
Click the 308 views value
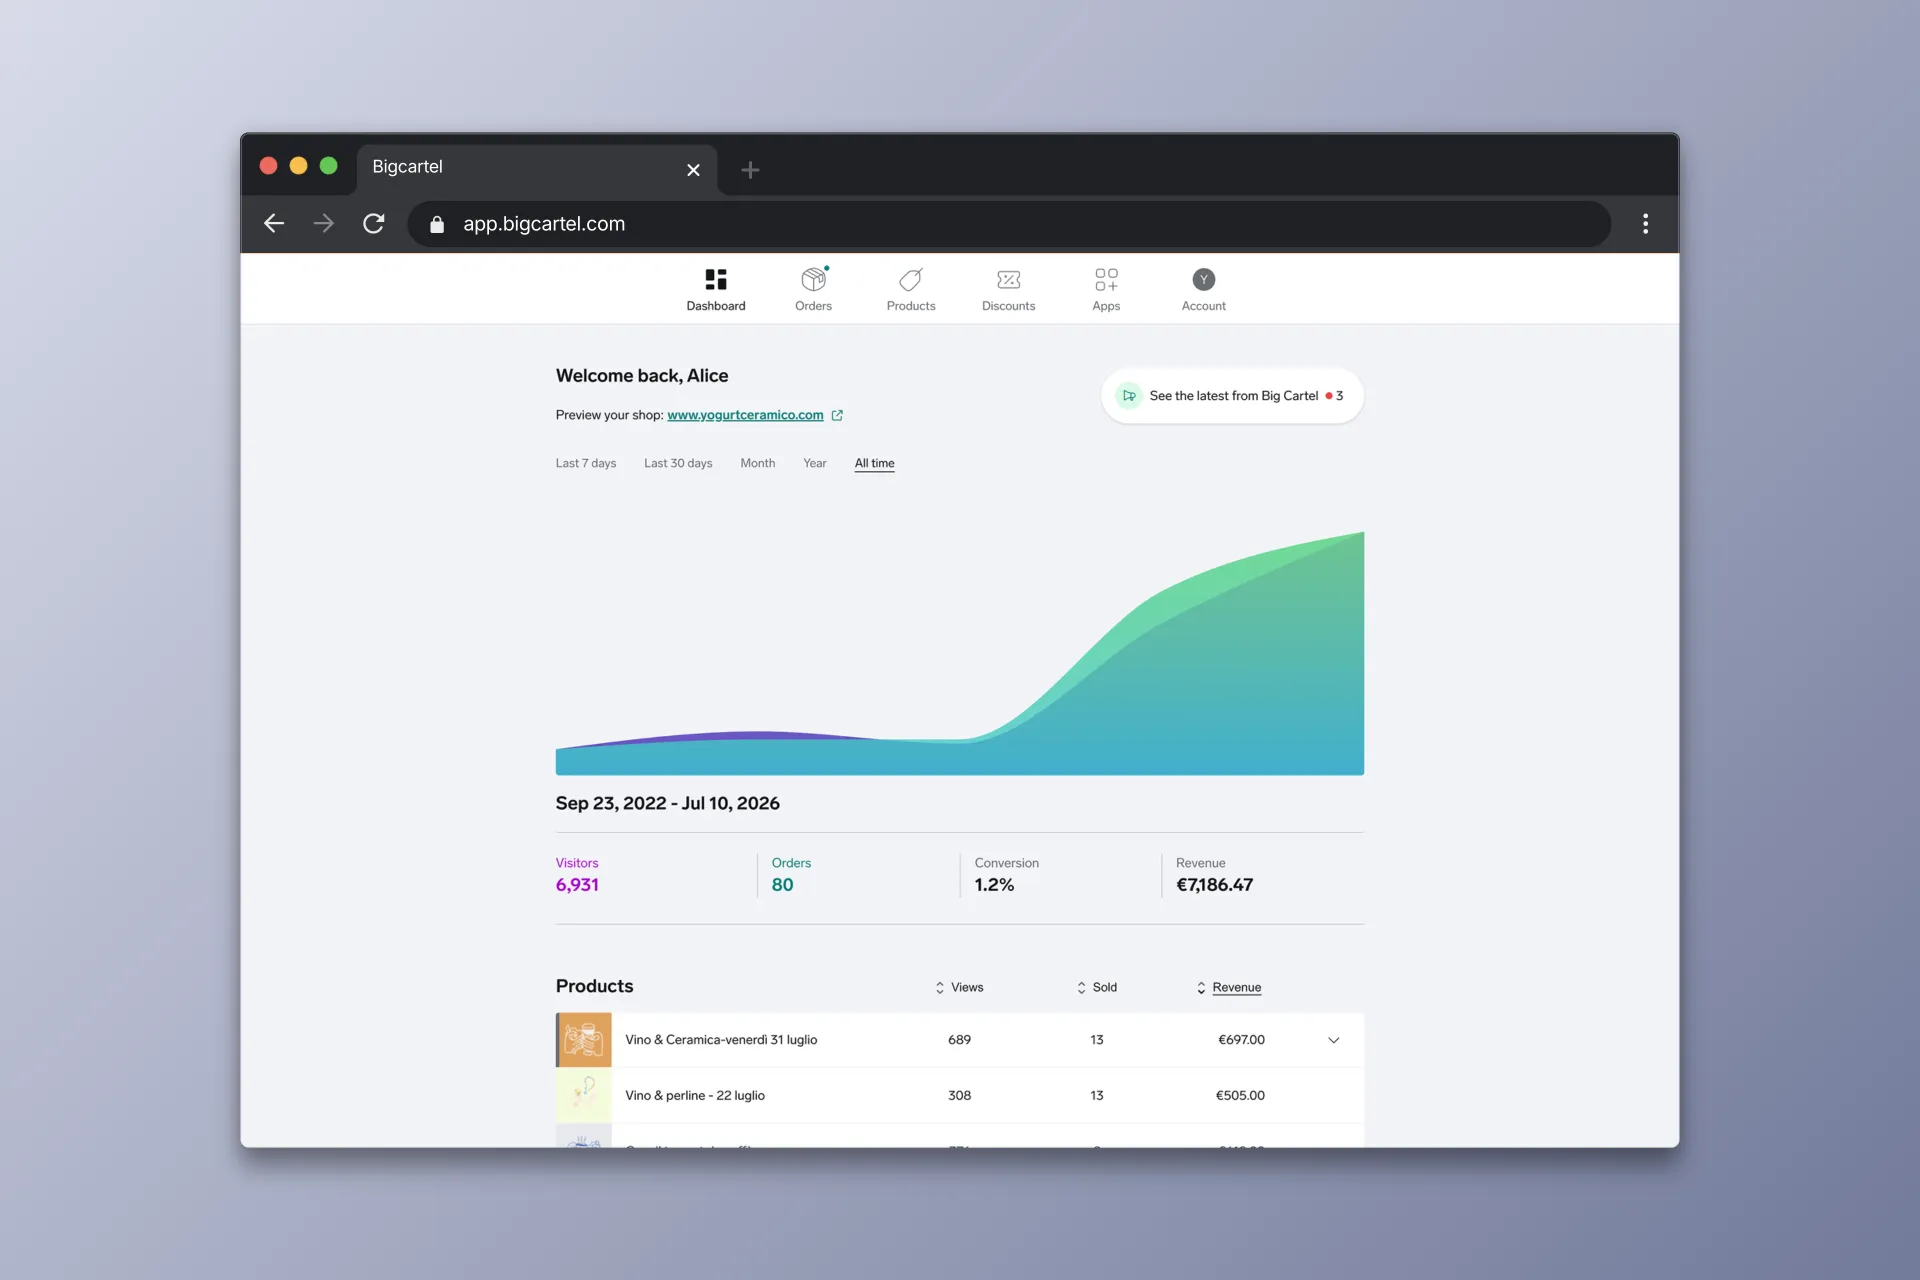[x=960, y=1096]
